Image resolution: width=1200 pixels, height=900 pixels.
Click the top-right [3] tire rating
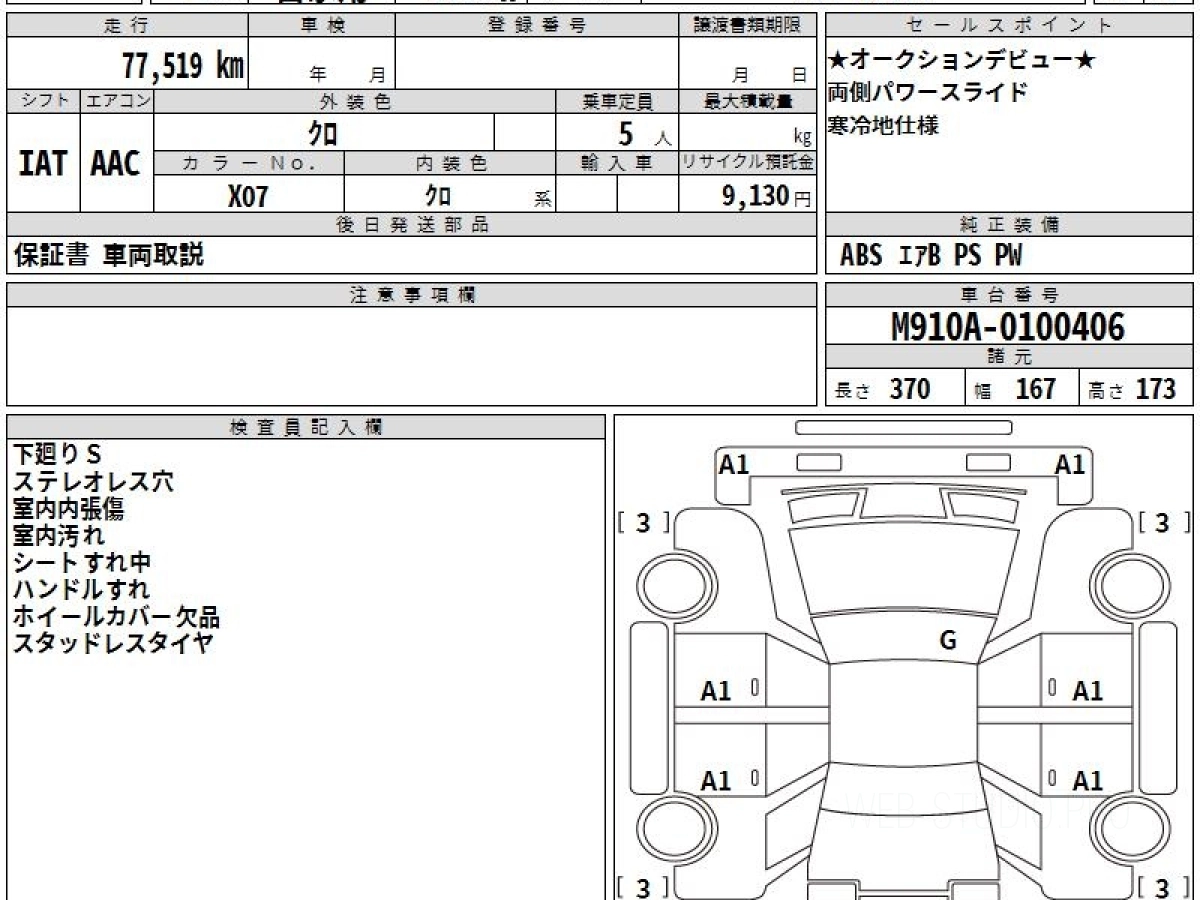[x=1162, y=522]
